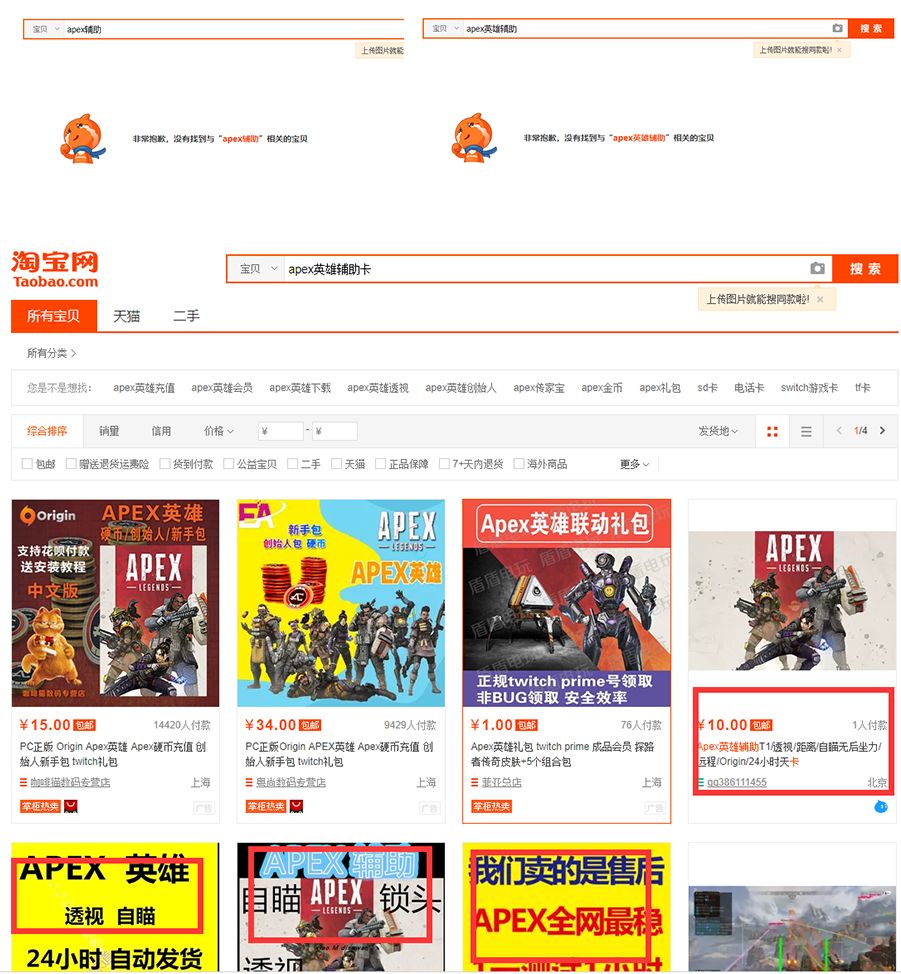Sort by 综合排序
The width and height of the screenshot is (901, 974).
(x=47, y=430)
